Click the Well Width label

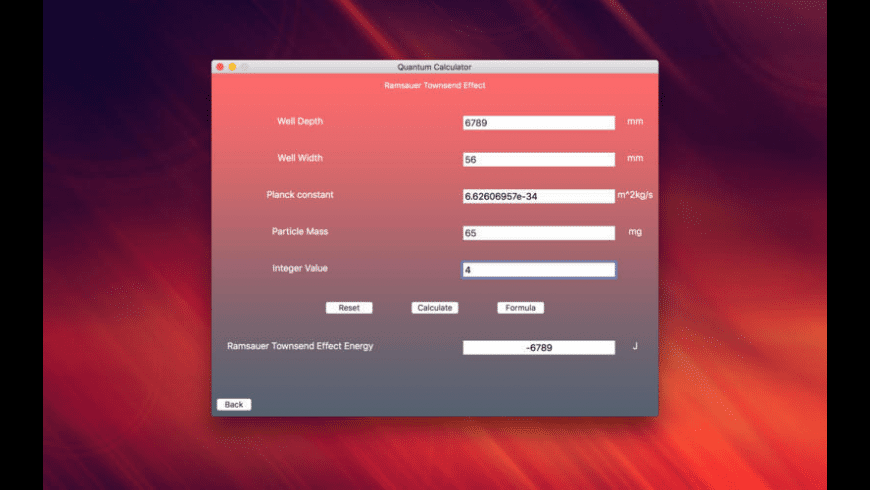(300, 158)
